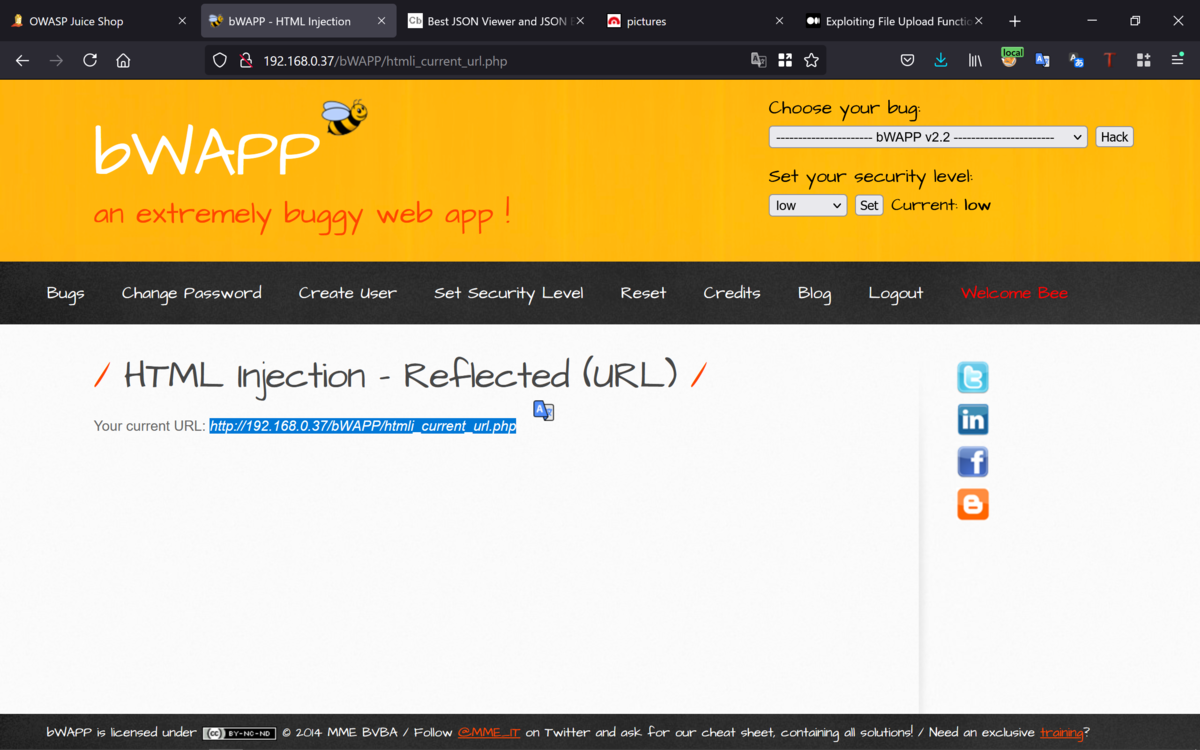
Task: Open the browser home page
Action: 123,61
